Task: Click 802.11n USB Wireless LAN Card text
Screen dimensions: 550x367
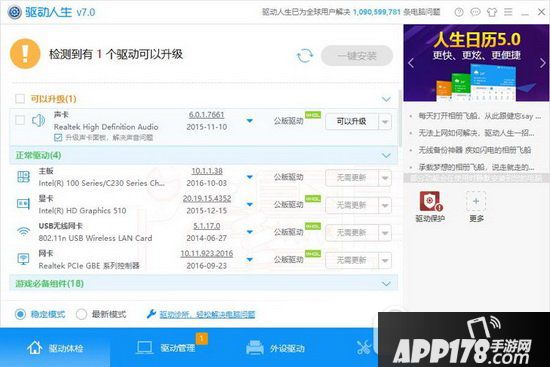Action: click(x=95, y=238)
